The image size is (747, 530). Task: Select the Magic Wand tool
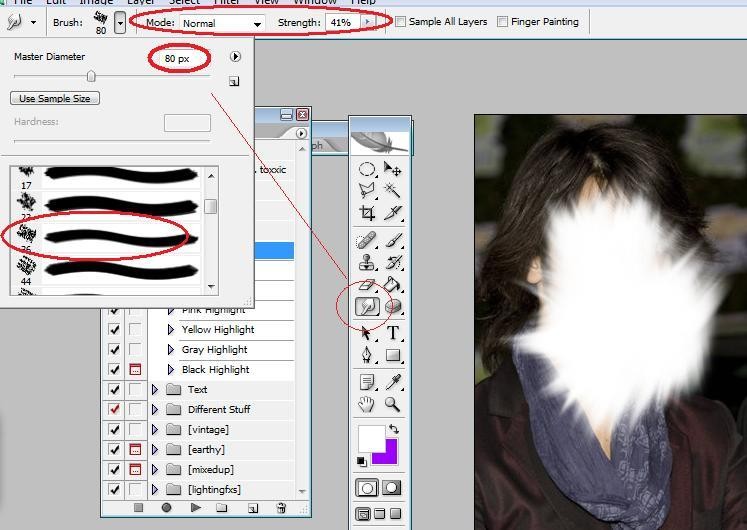tap(393, 190)
